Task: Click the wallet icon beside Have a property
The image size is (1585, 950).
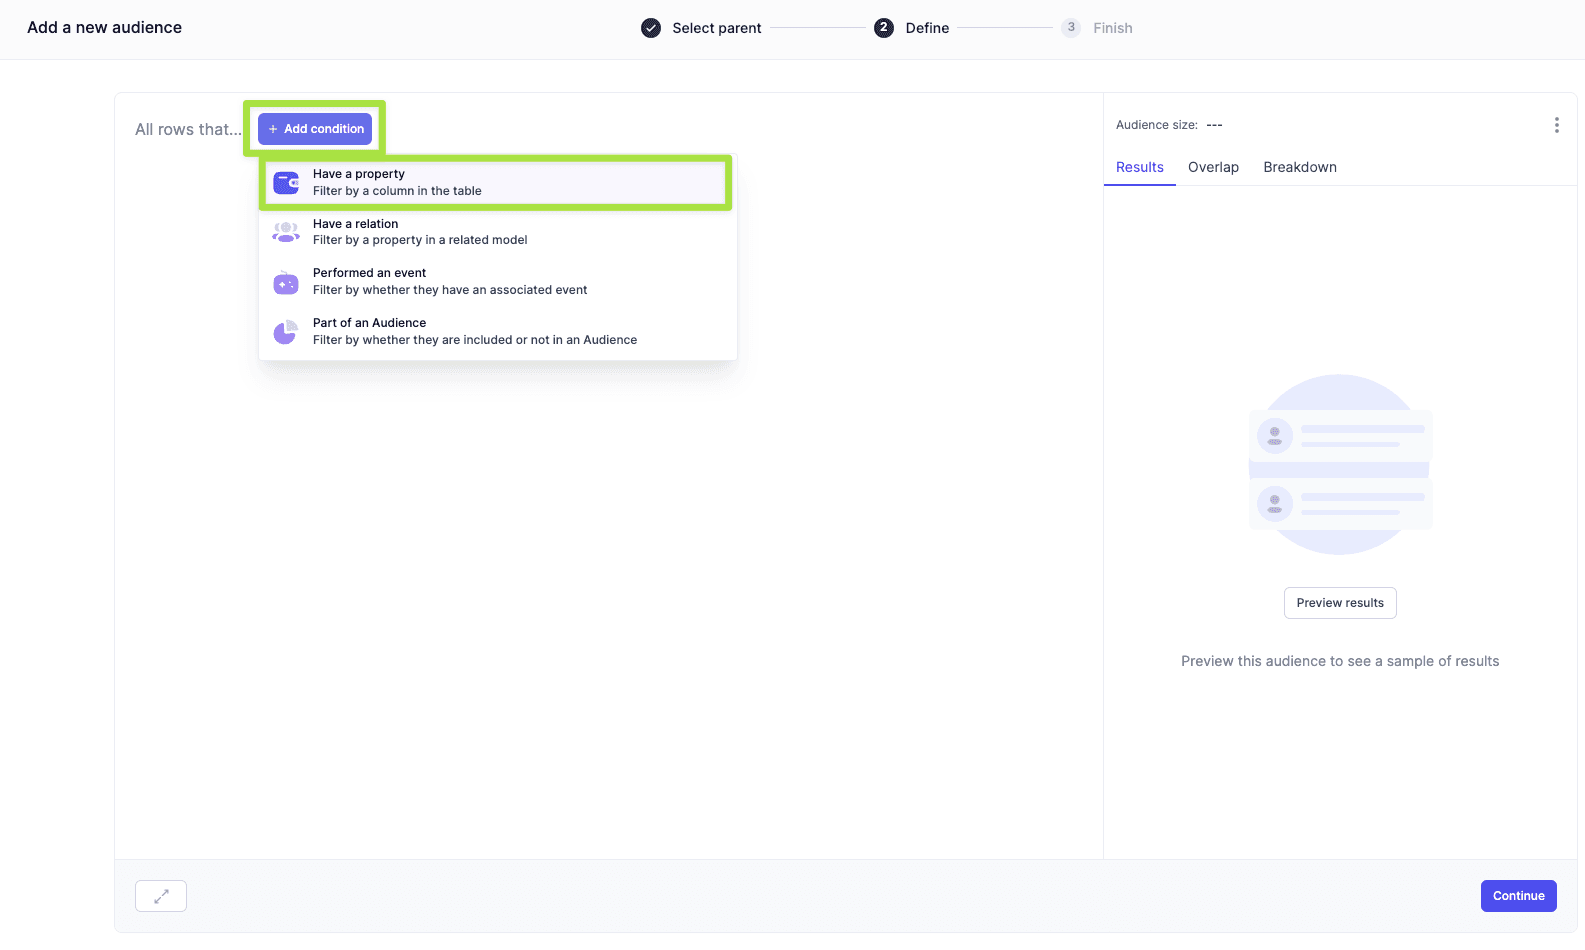Action: (286, 182)
